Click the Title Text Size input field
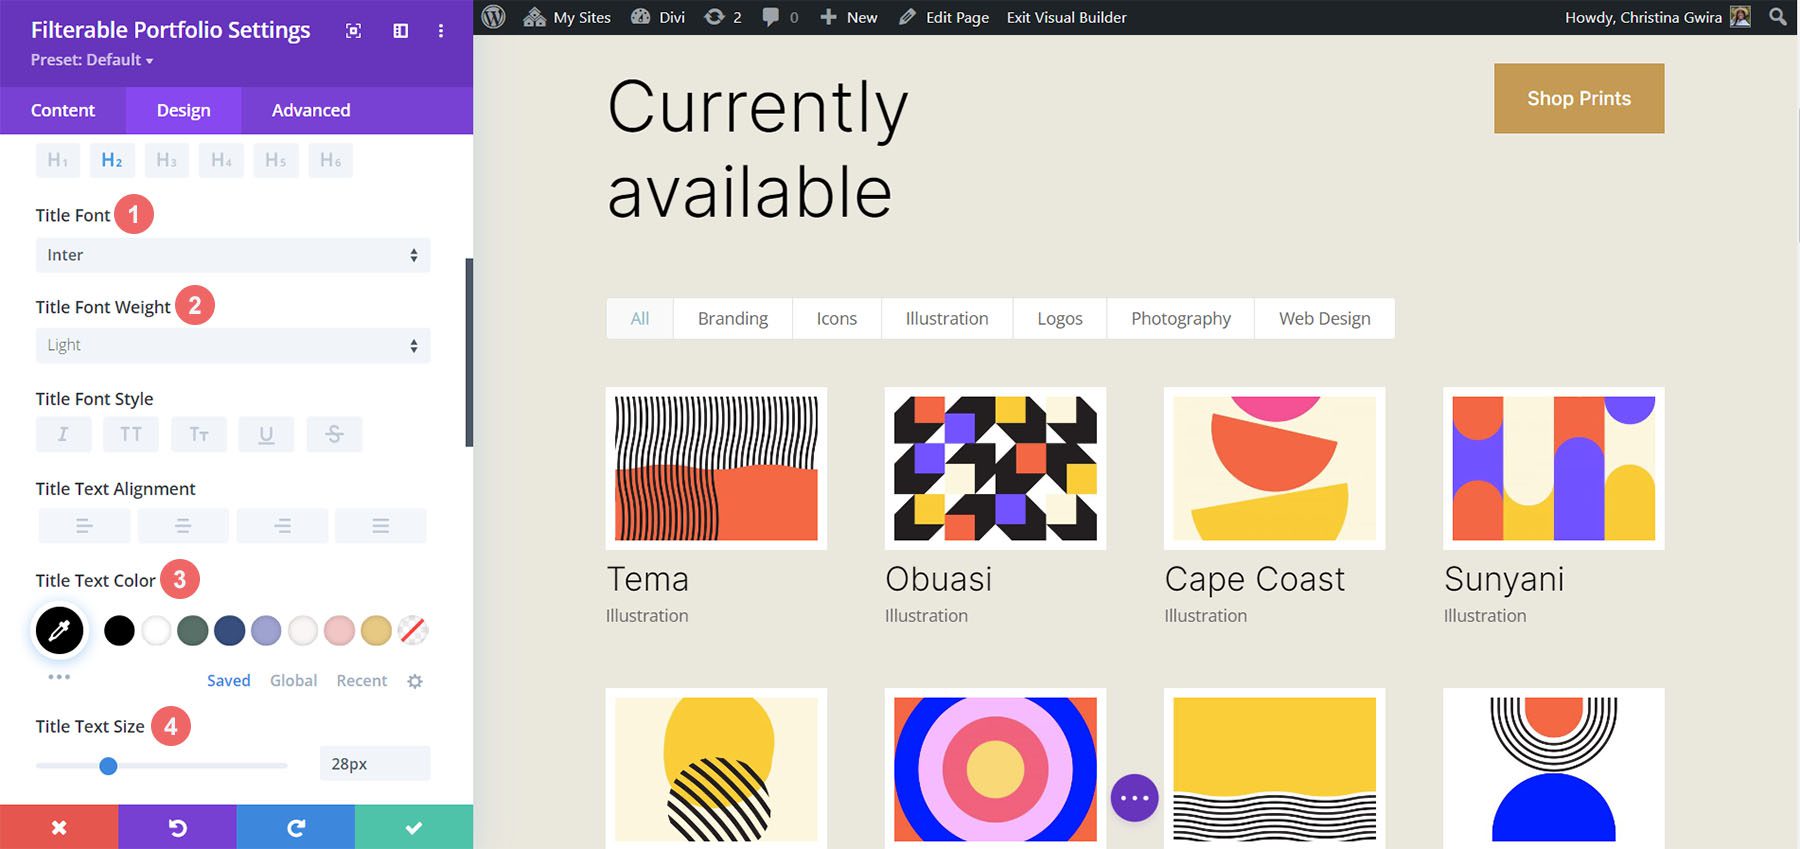The height and width of the screenshot is (849, 1800). point(374,764)
